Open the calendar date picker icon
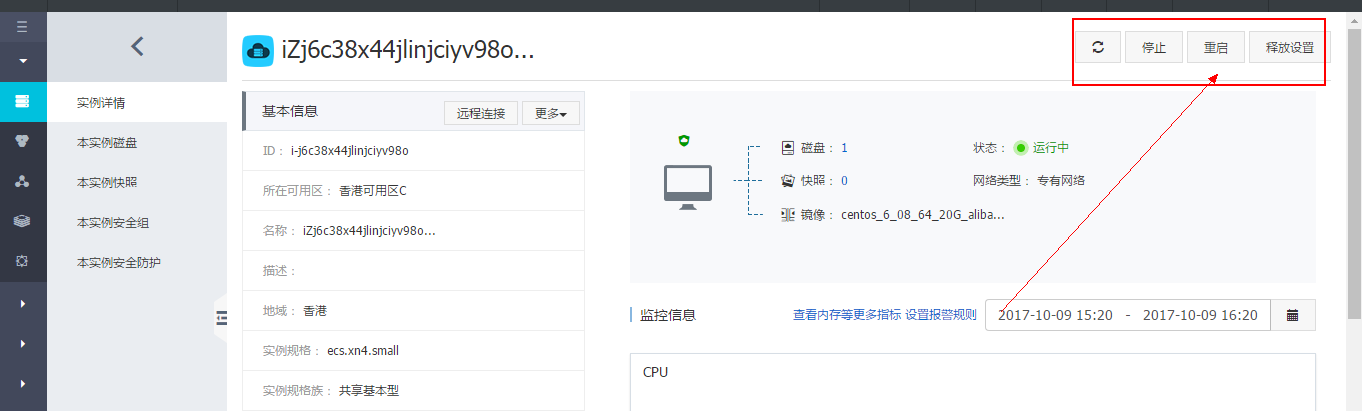 tap(1293, 315)
